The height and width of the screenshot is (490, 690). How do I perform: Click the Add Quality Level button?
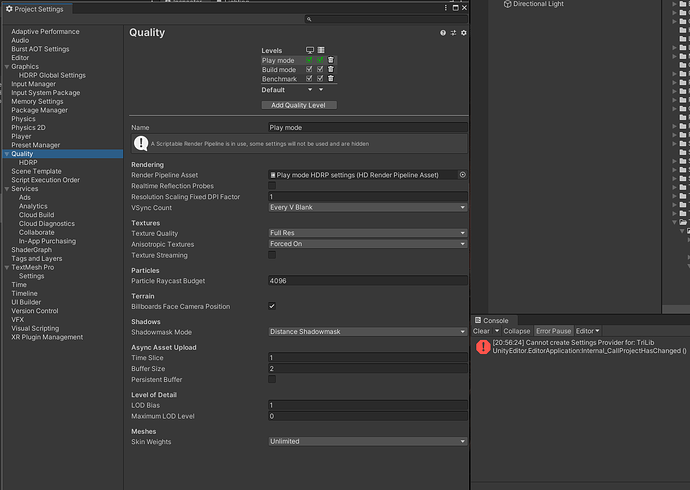coord(299,105)
